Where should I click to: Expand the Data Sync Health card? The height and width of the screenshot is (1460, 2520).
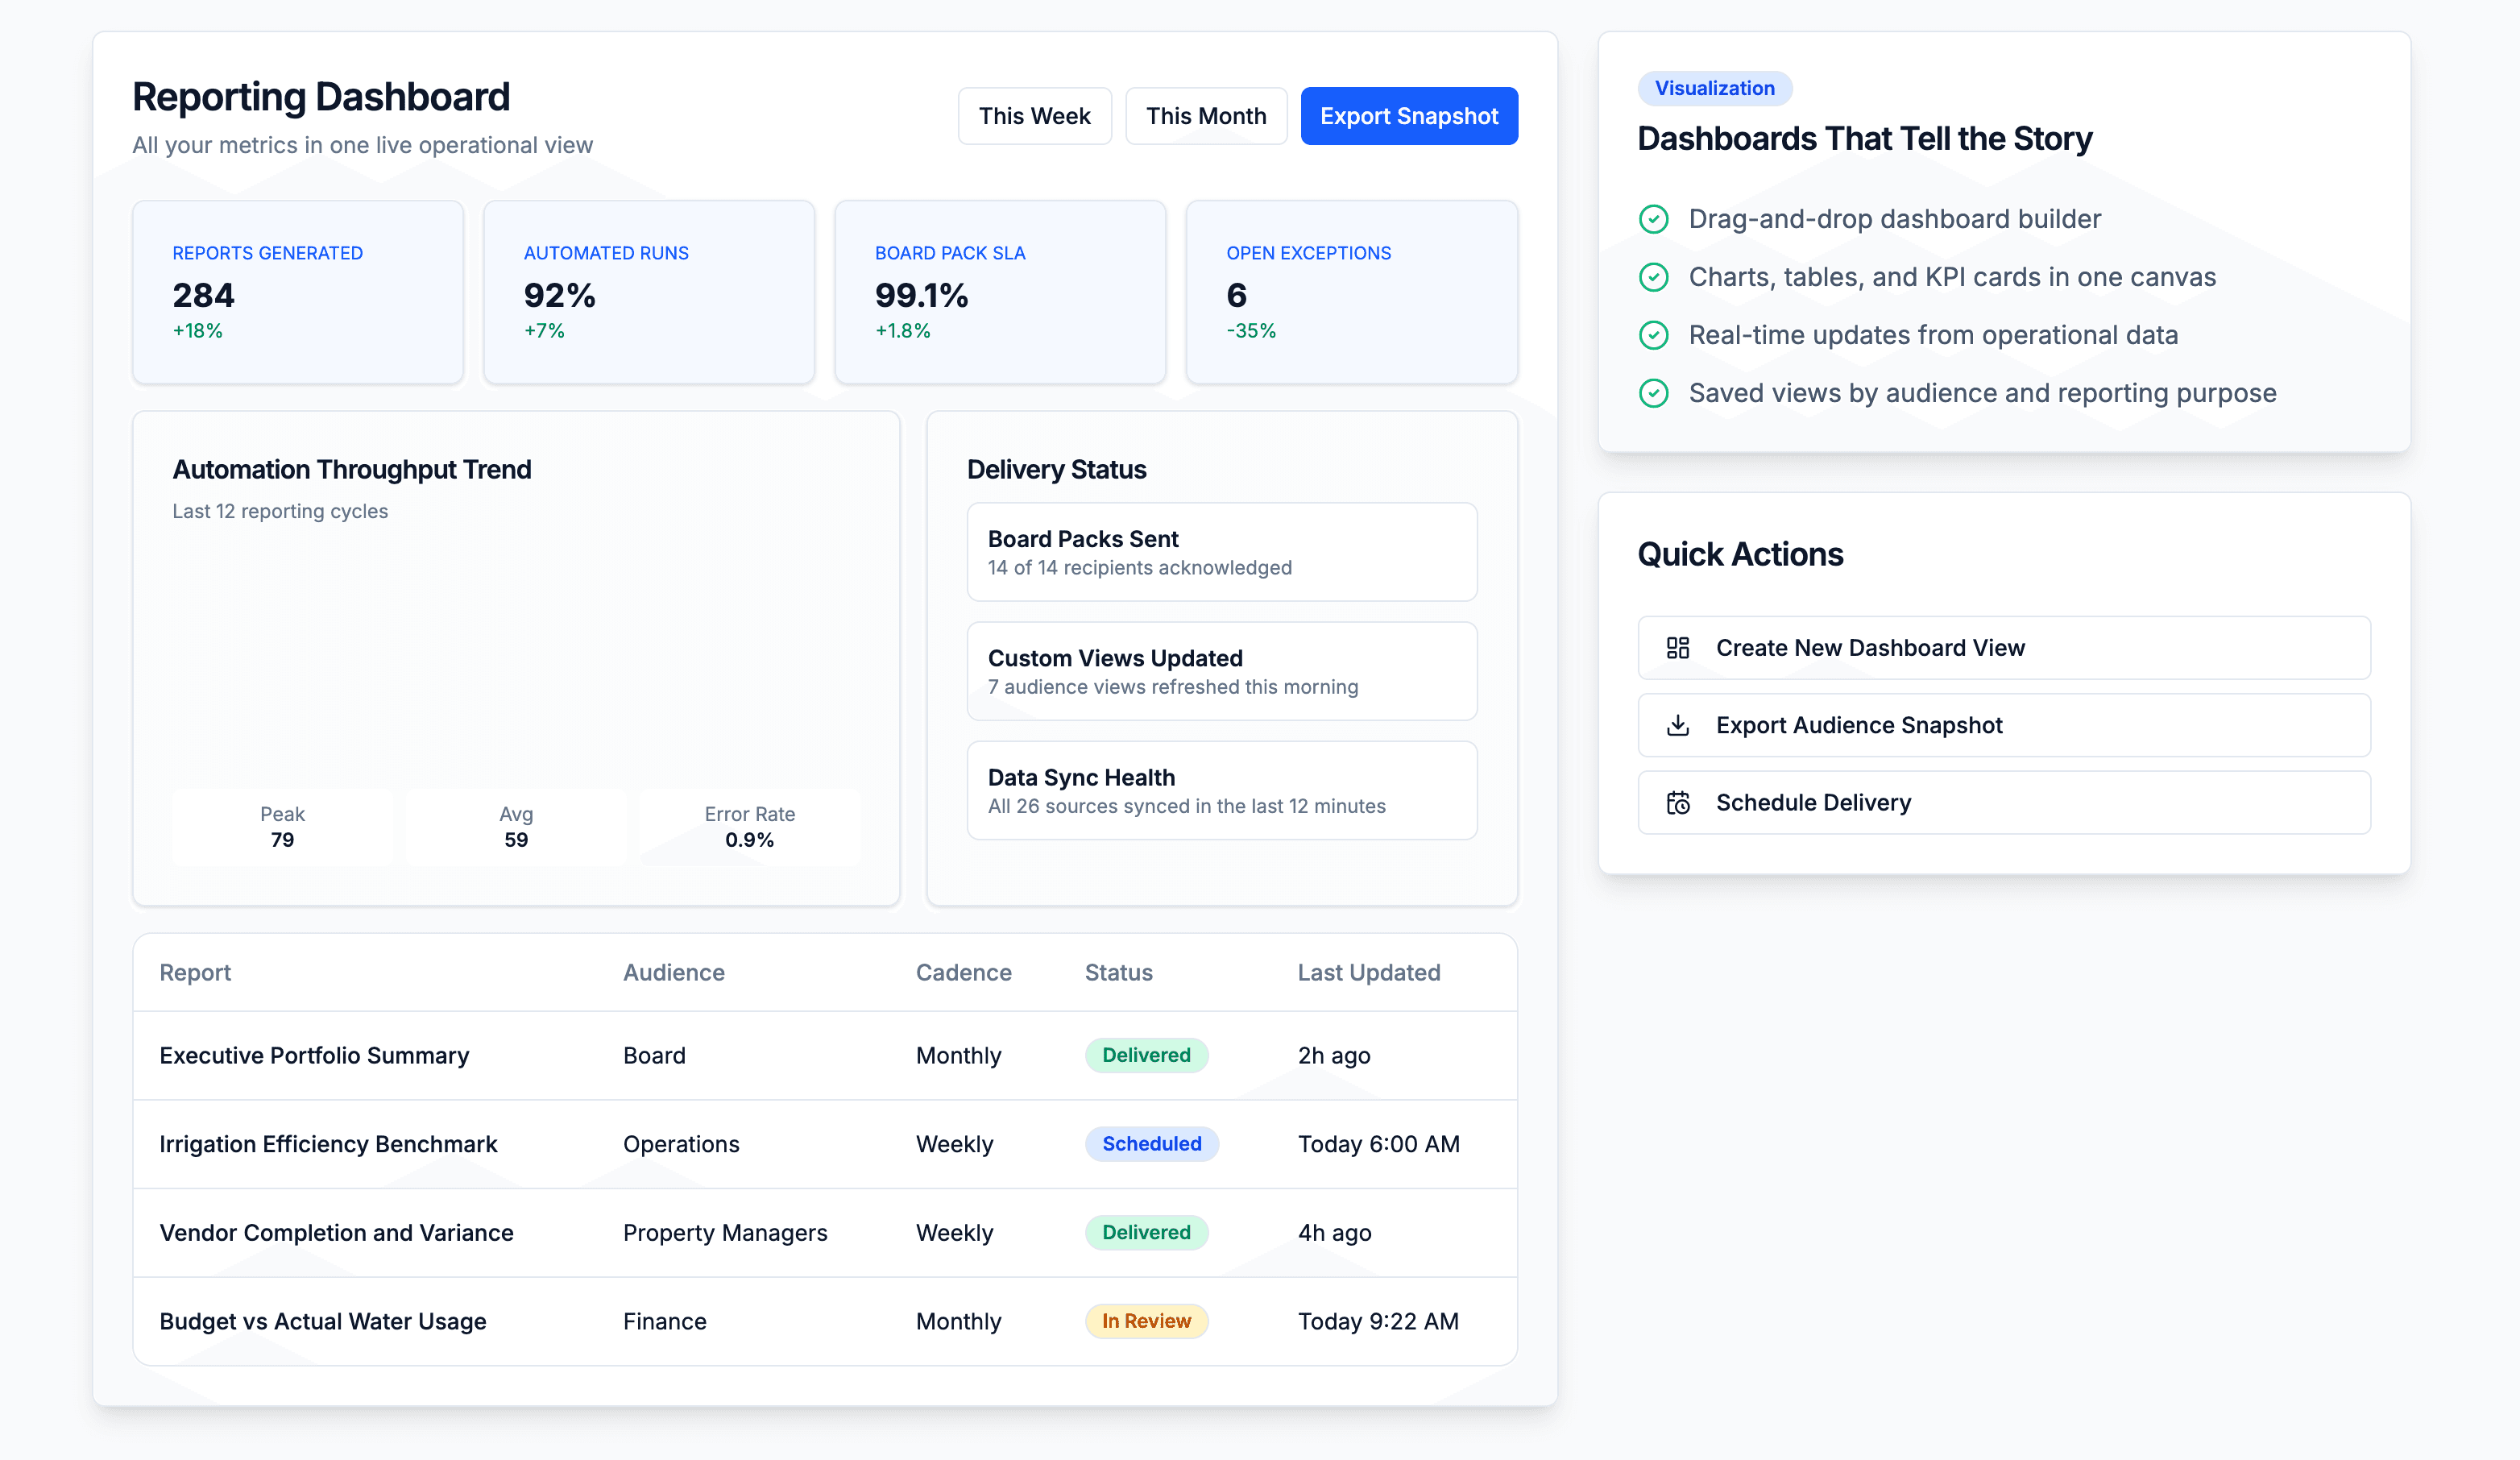pyautogui.click(x=1221, y=789)
